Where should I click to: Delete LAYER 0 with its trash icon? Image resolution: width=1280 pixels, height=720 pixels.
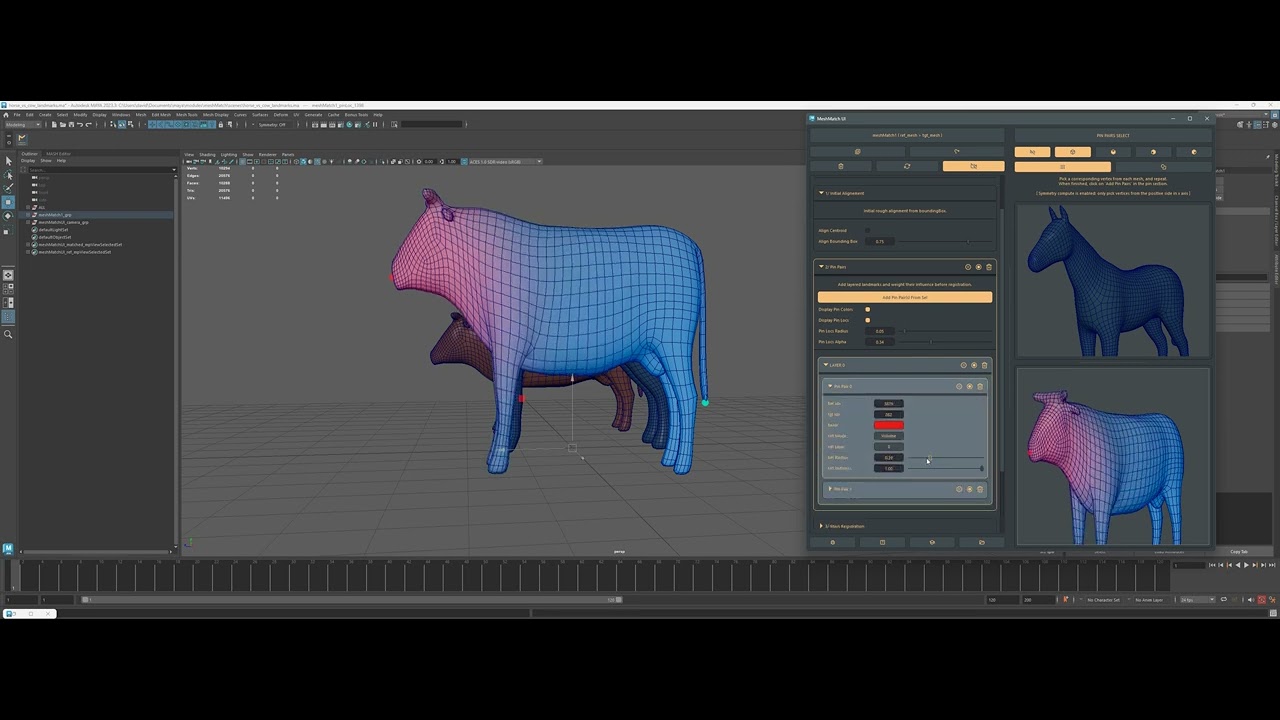tap(984, 365)
